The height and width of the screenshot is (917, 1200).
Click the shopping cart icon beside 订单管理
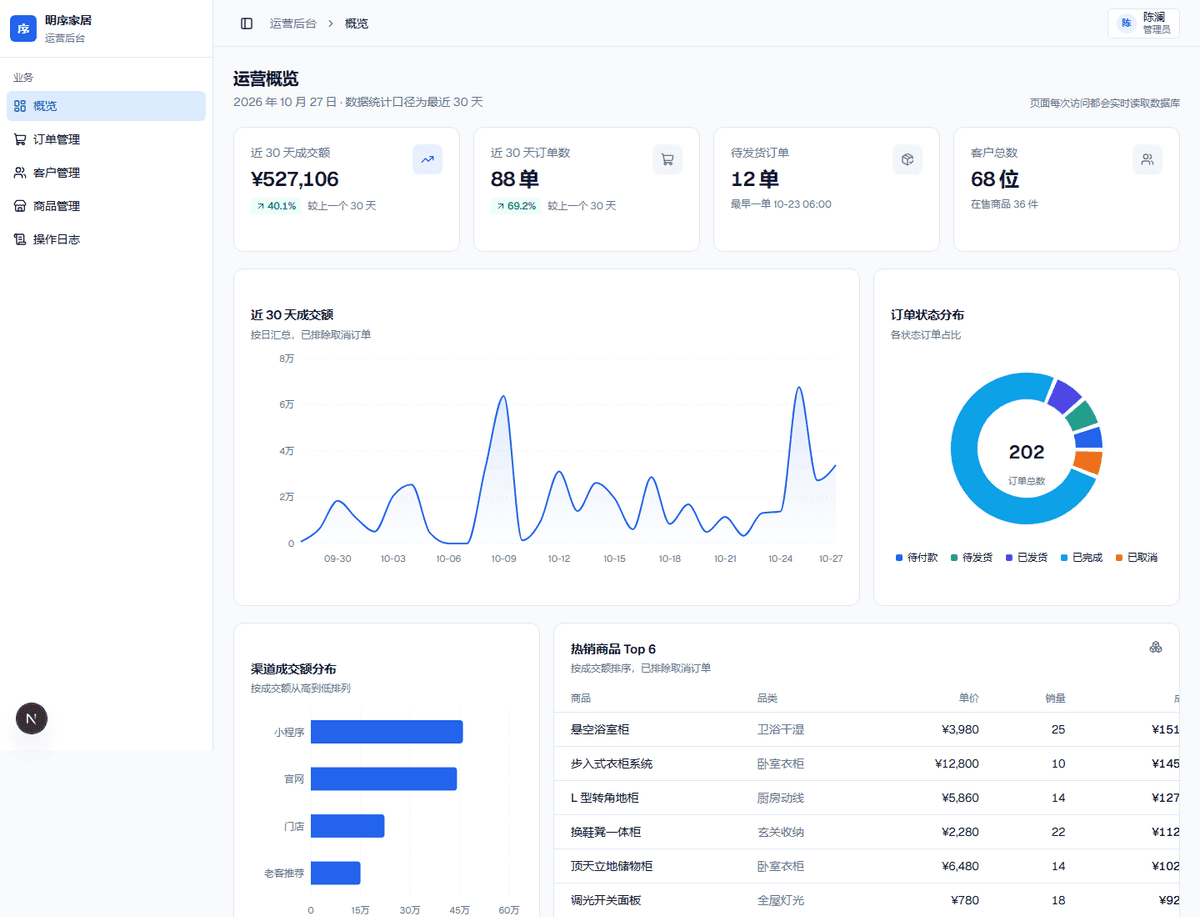(x=20, y=139)
